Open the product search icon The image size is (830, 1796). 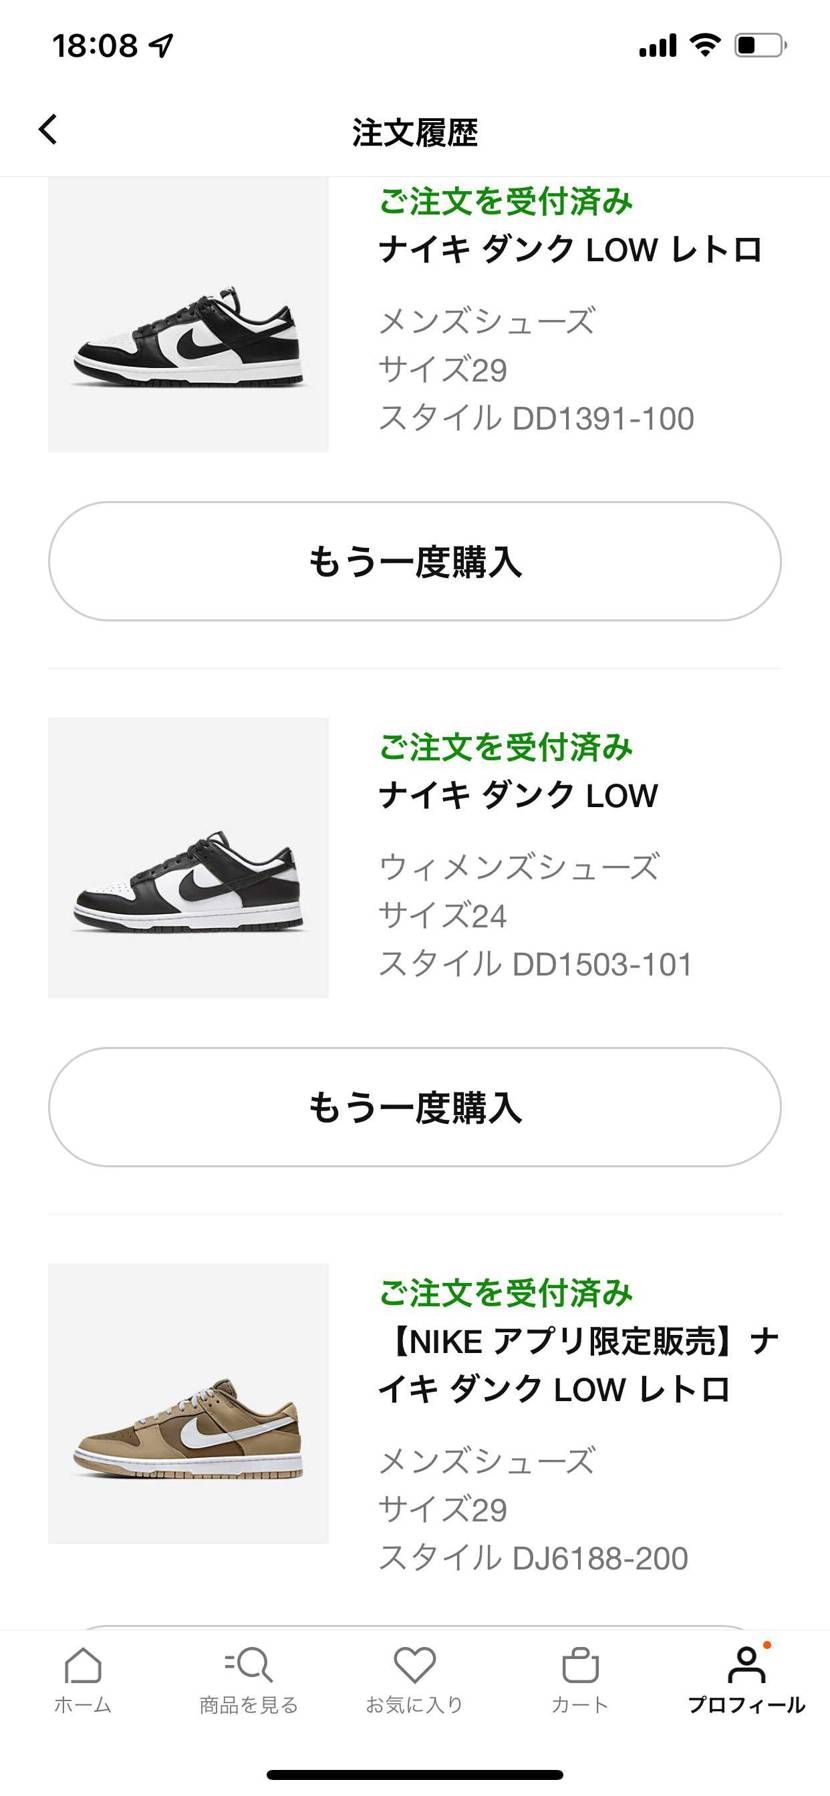(x=248, y=1665)
